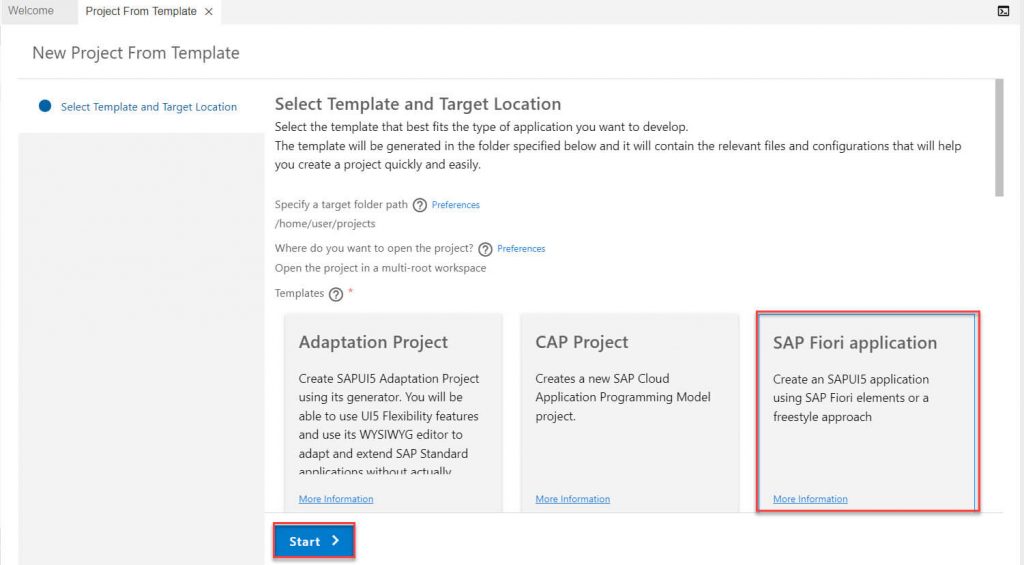
Task: Open Preferences link for project opening location
Action: coord(521,249)
